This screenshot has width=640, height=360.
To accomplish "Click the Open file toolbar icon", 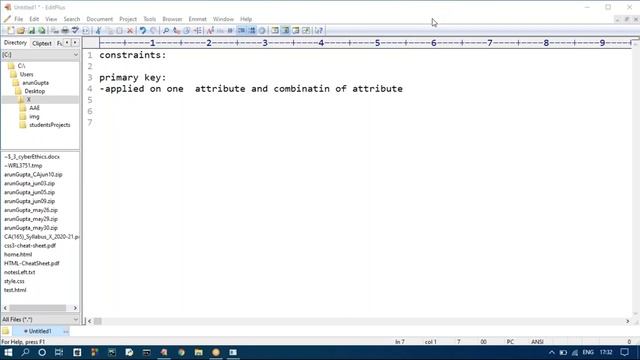I will pyautogui.click(x=21, y=31).
